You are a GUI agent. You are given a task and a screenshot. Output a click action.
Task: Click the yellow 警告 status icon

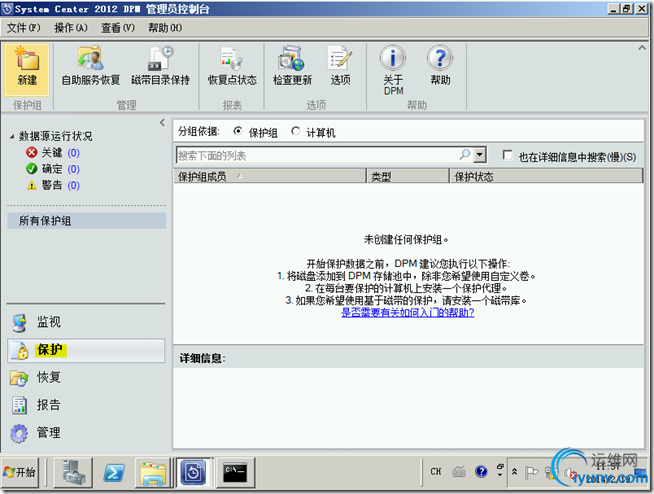click(31, 185)
